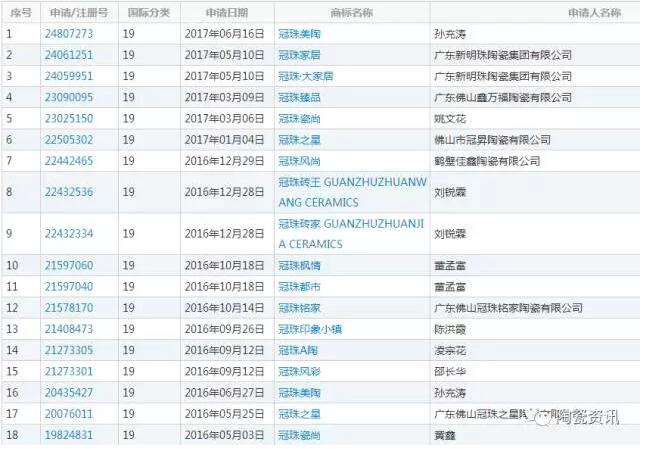Open registration number 22505302
645x449 pixels.
(69, 140)
